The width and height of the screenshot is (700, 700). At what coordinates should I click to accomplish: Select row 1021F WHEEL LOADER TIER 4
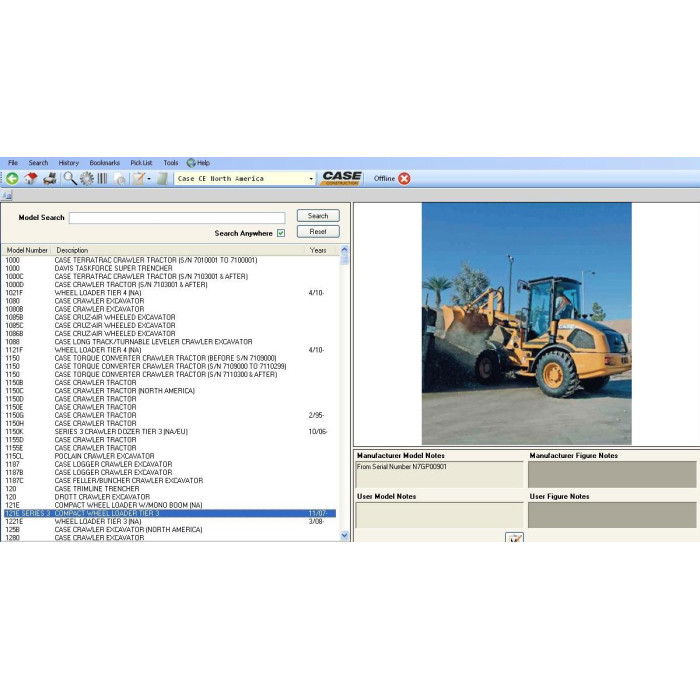tap(170, 293)
